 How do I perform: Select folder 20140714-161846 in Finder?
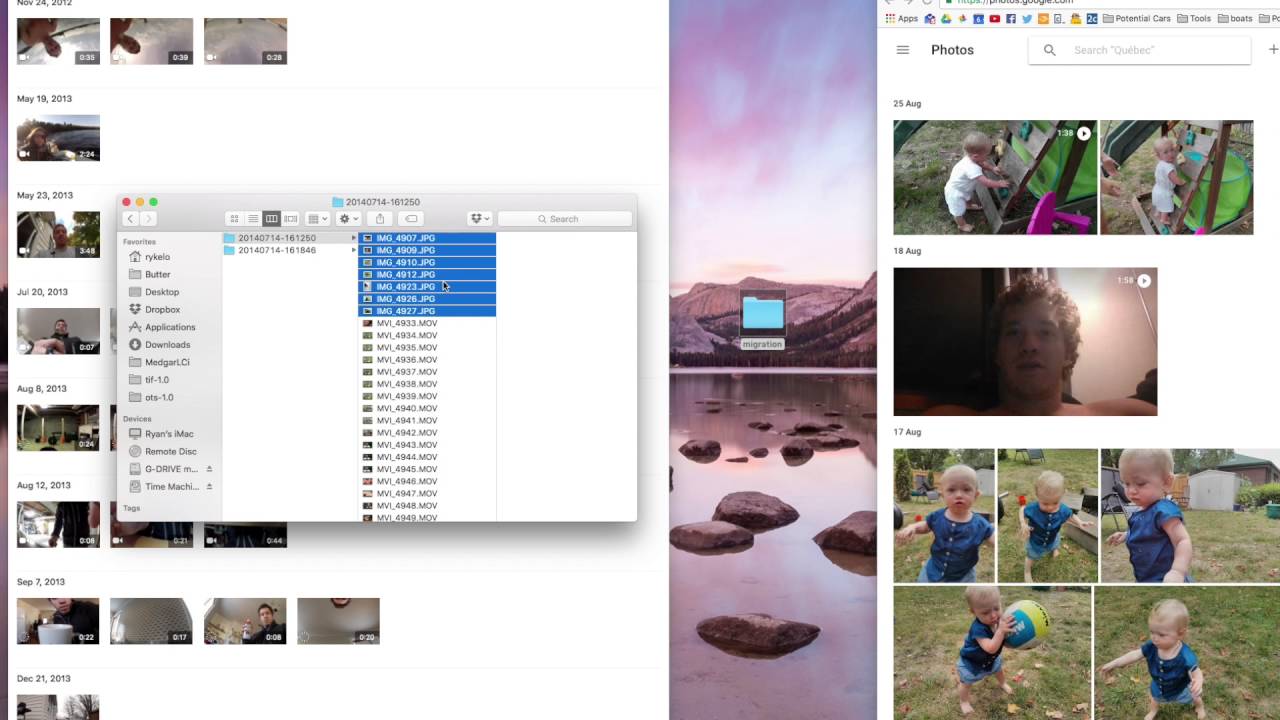pyautogui.click(x=289, y=250)
